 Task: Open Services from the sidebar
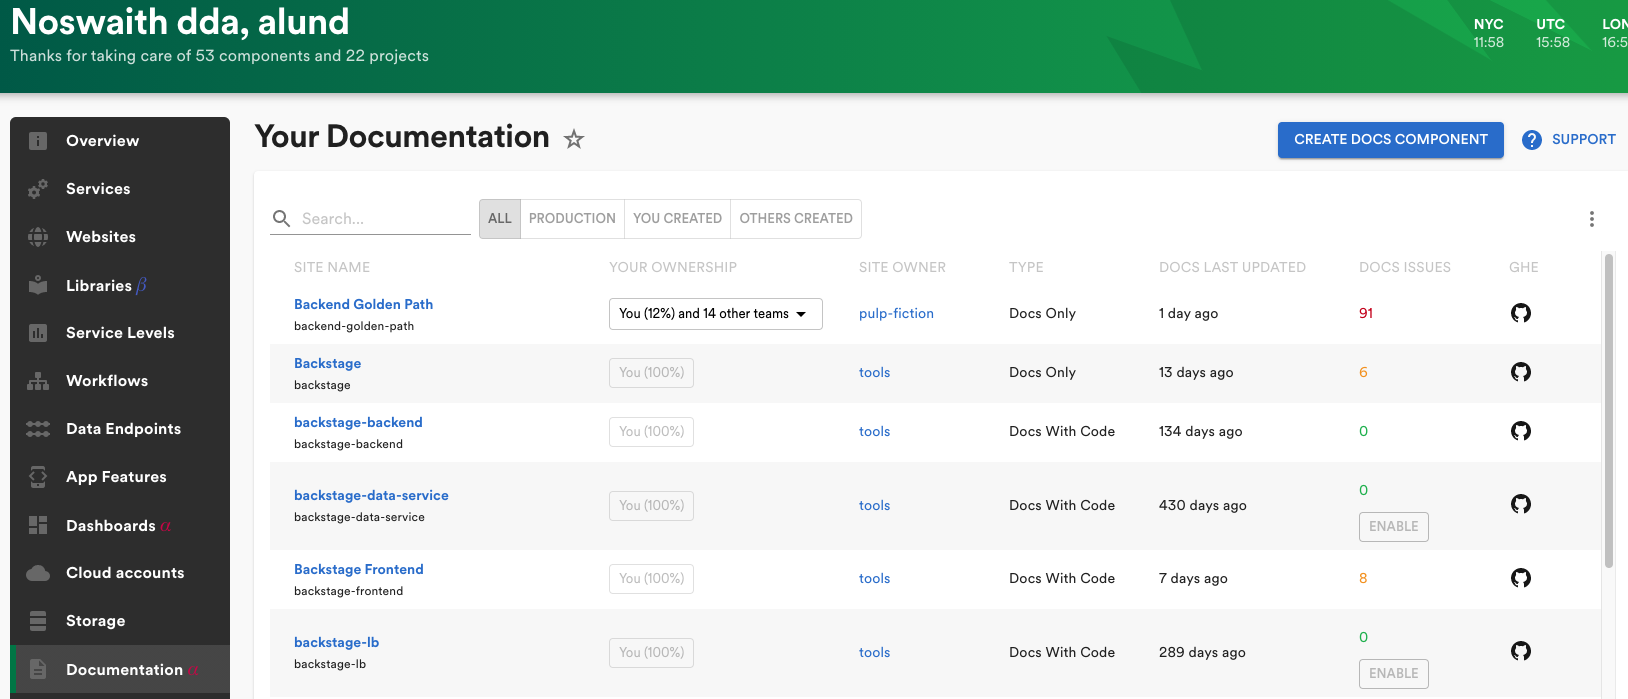(x=98, y=189)
